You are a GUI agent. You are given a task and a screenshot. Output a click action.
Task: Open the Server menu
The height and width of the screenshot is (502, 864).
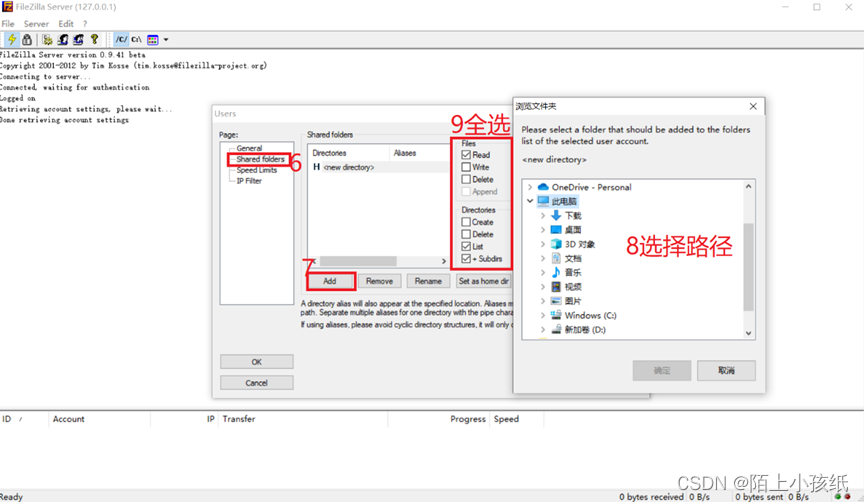(x=36, y=24)
